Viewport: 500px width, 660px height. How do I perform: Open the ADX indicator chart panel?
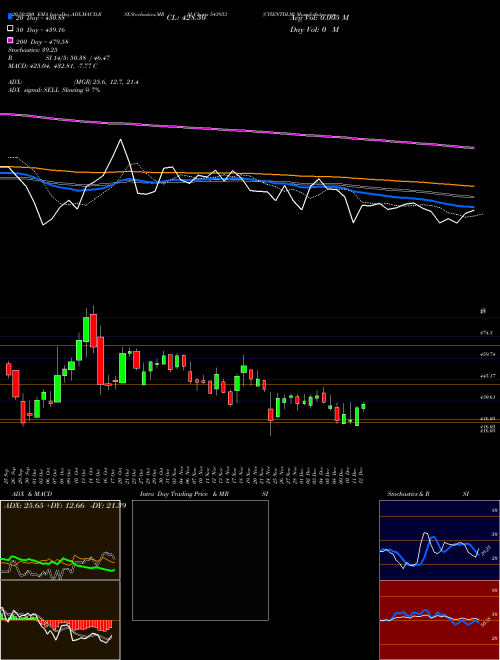point(60,540)
